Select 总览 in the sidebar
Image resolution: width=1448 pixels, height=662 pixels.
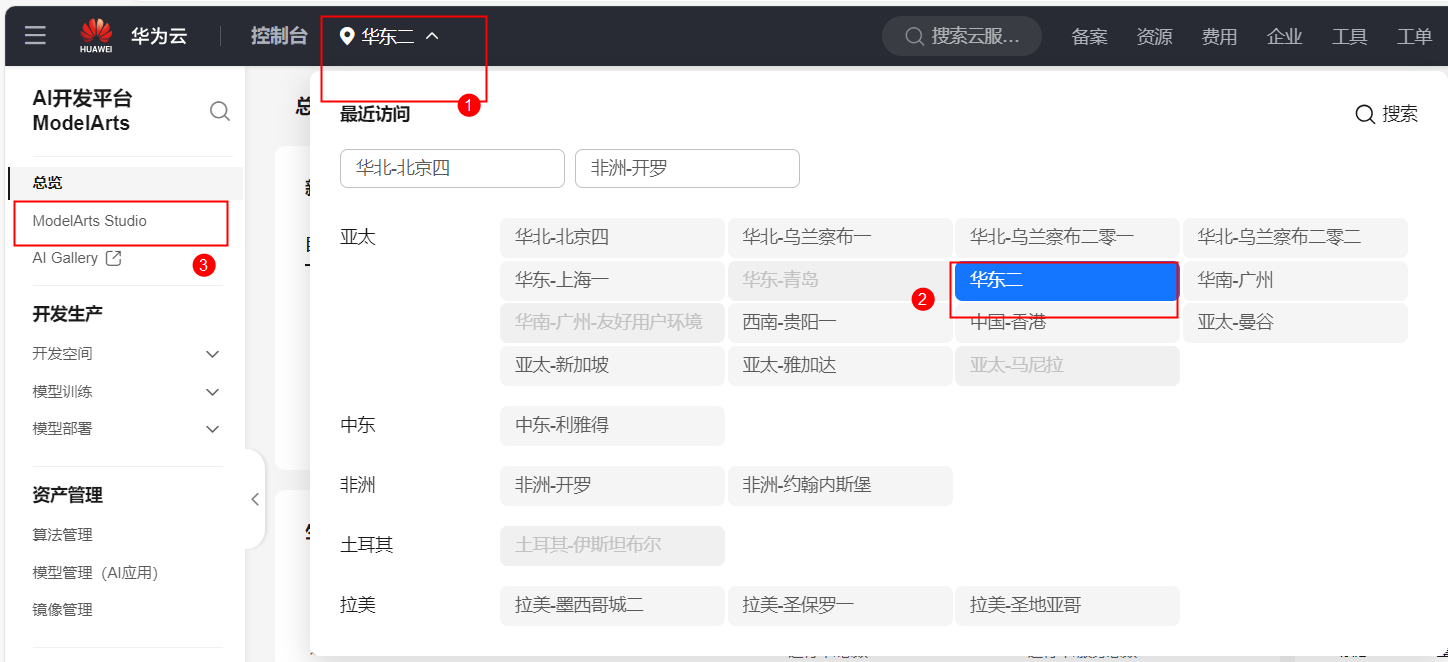126,183
